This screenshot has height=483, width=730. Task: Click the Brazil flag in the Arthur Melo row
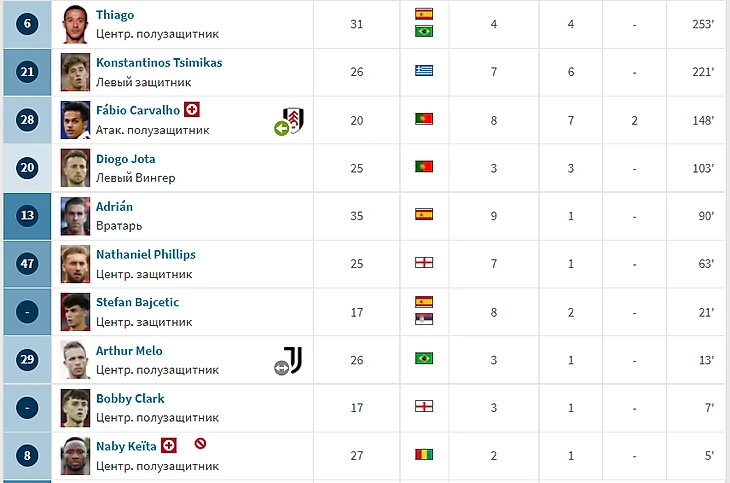(424, 359)
